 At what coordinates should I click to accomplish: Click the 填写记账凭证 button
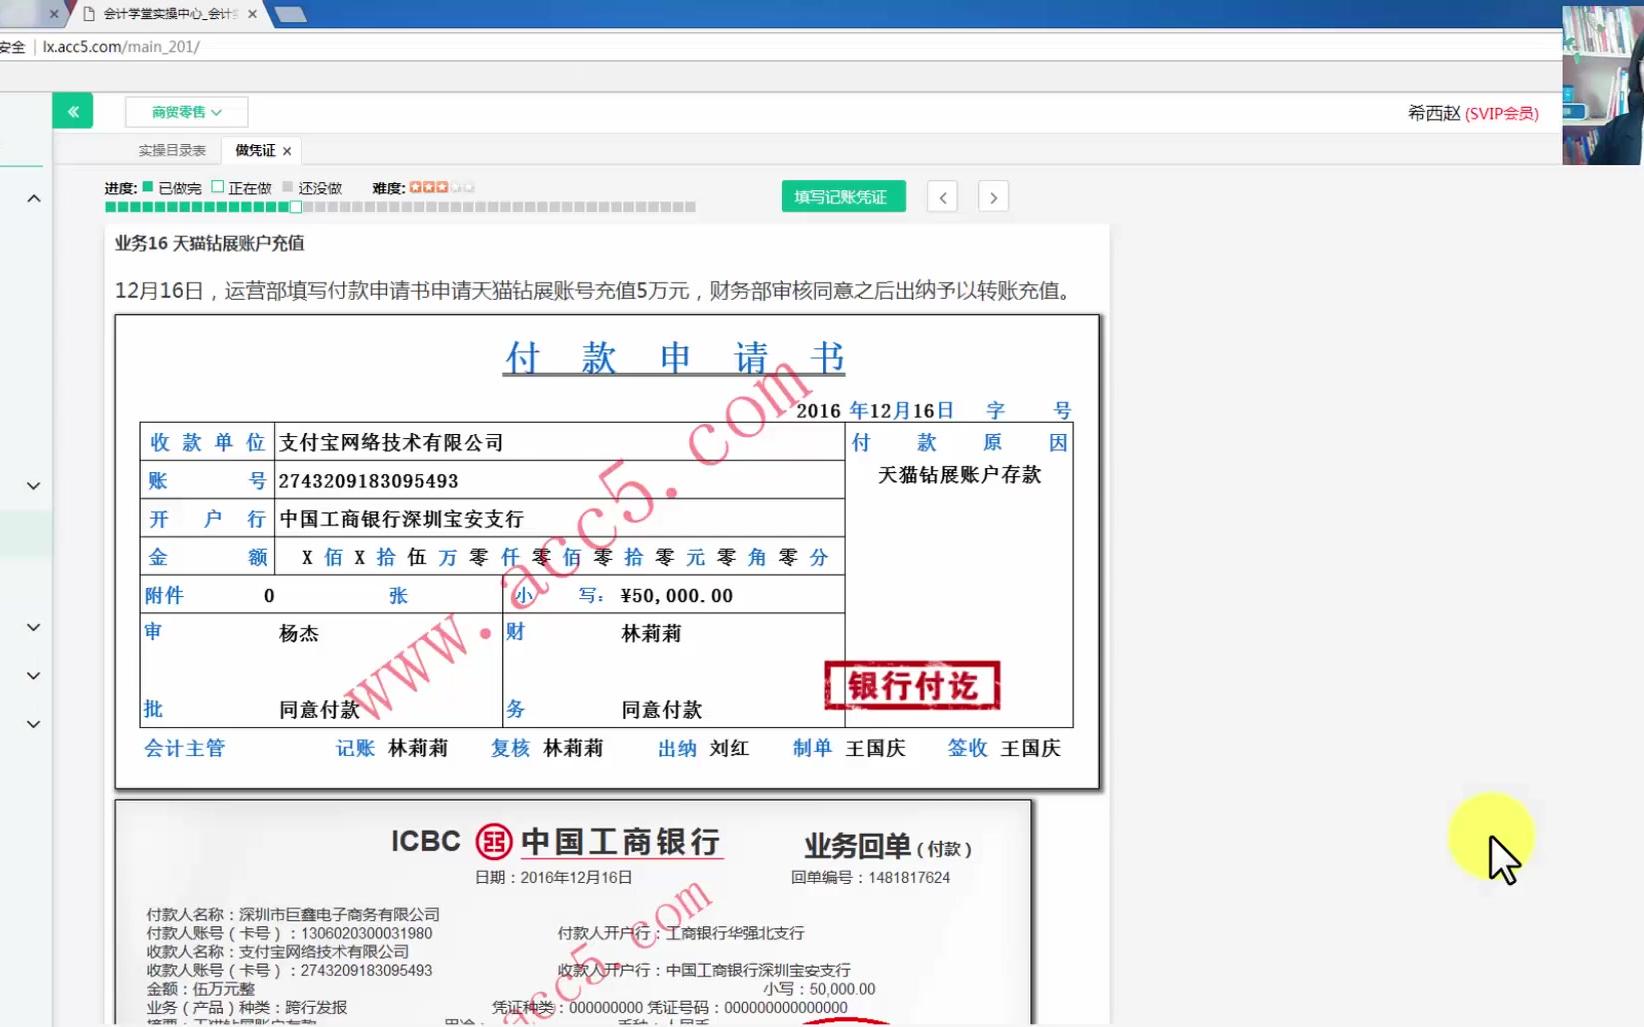[x=842, y=196]
